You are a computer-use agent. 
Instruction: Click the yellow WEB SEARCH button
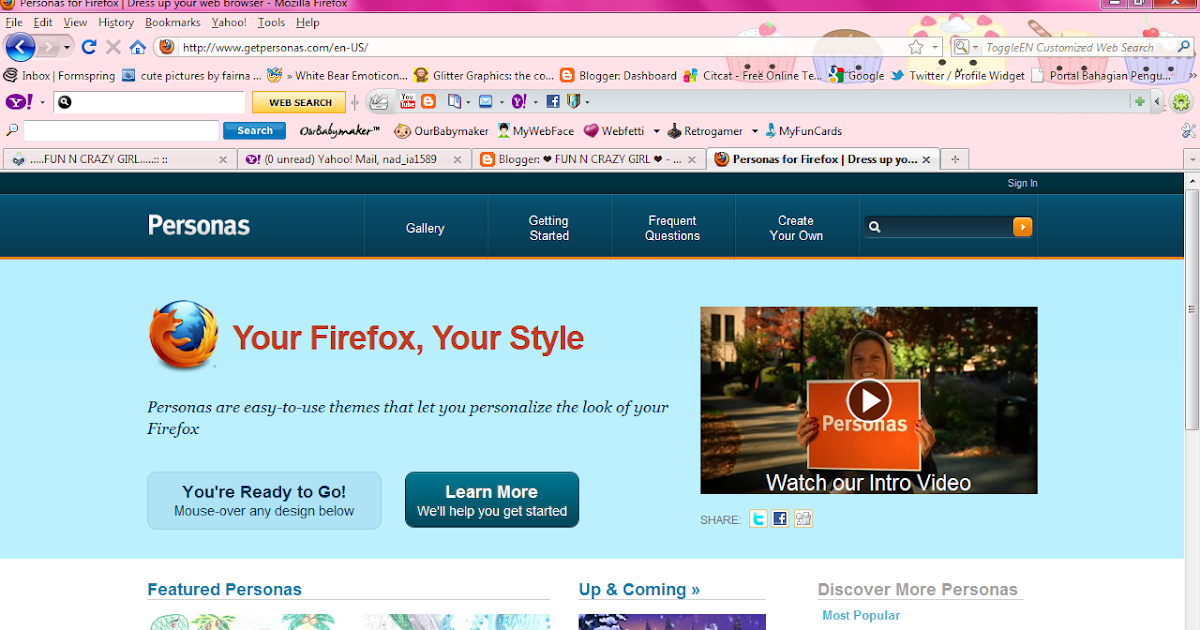tap(299, 102)
